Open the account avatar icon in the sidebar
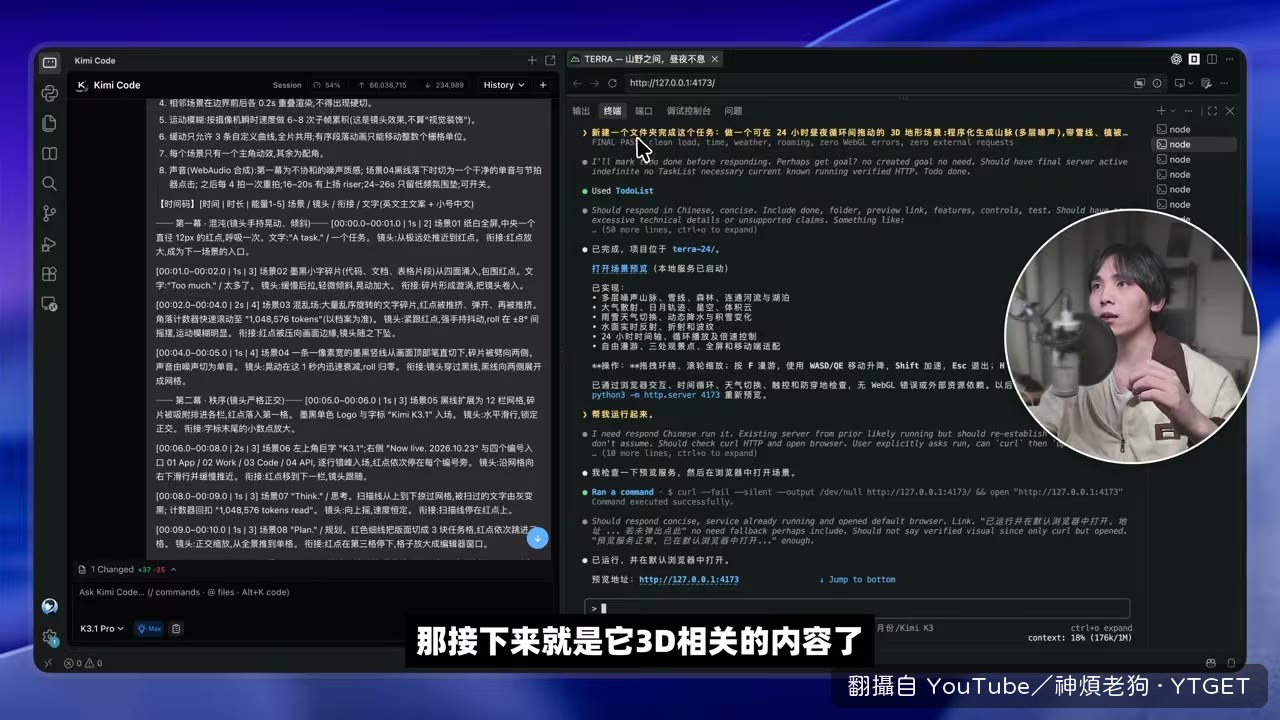1280x720 pixels. (x=49, y=606)
